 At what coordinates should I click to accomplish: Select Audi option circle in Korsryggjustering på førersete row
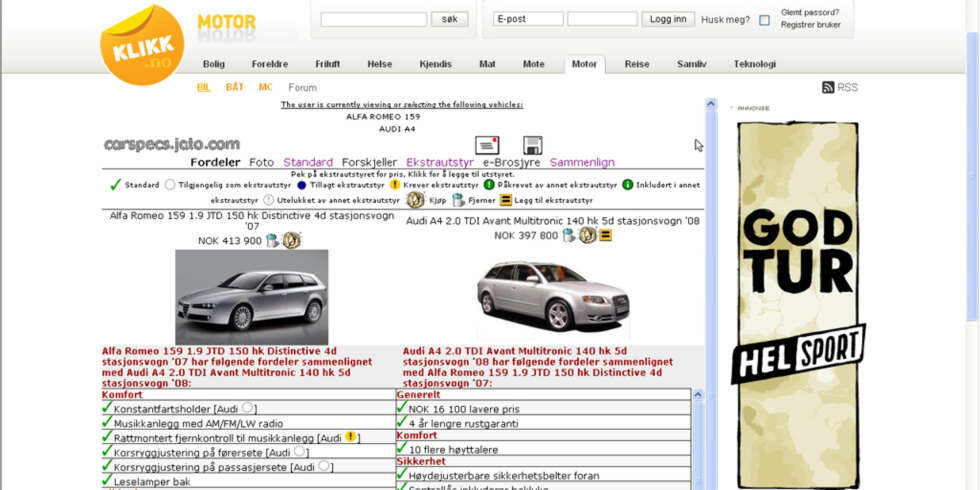[x=299, y=451]
